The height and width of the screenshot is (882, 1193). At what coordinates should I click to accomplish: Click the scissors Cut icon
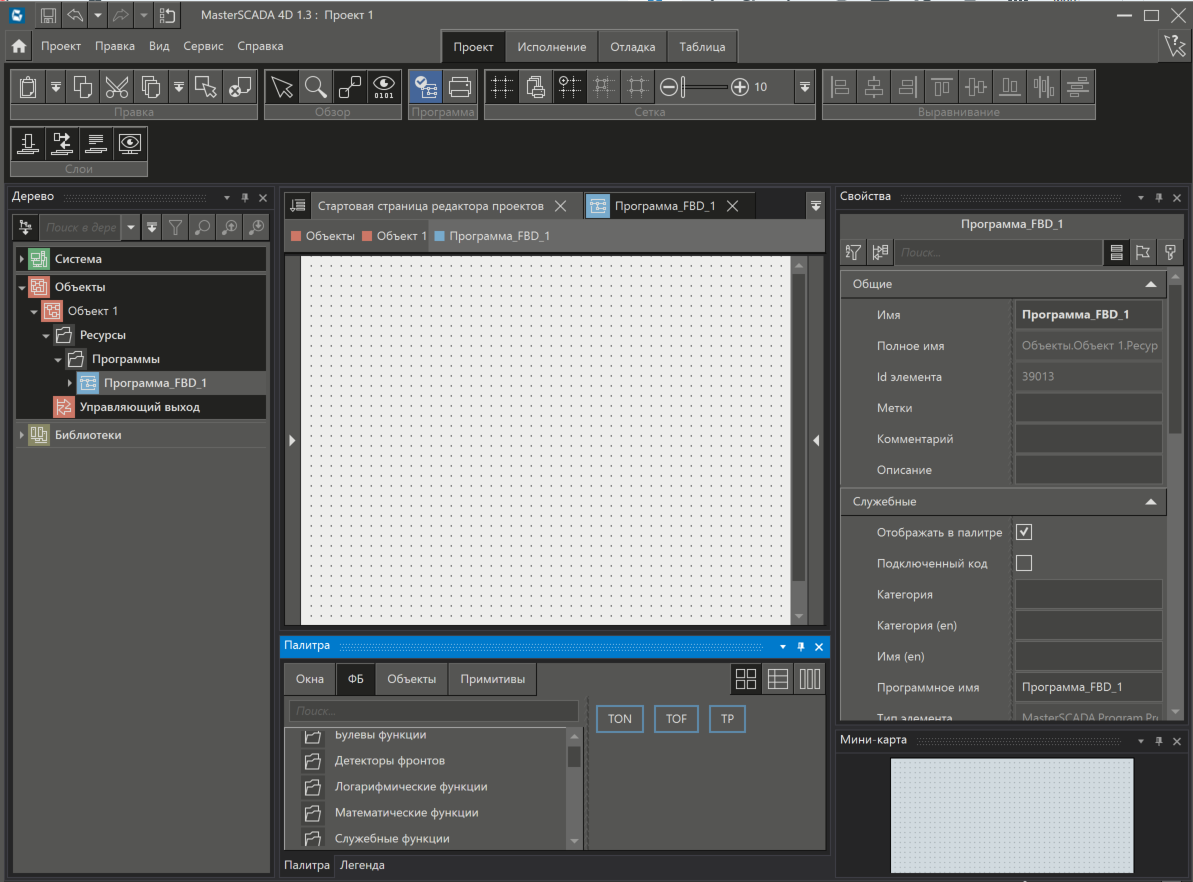tap(117, 87)
